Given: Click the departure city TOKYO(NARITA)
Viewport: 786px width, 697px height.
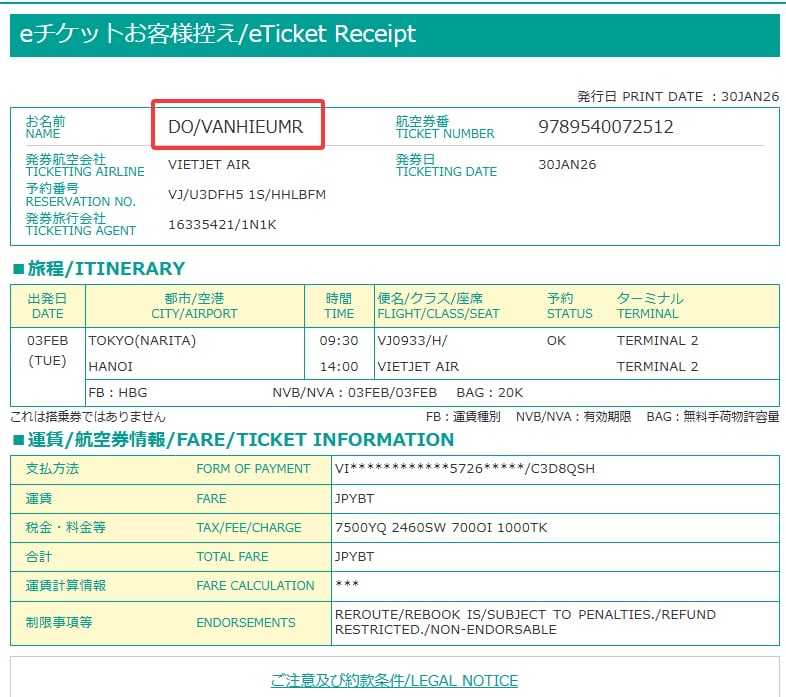Looking at the screenshot, I should [x=143, y=341].
